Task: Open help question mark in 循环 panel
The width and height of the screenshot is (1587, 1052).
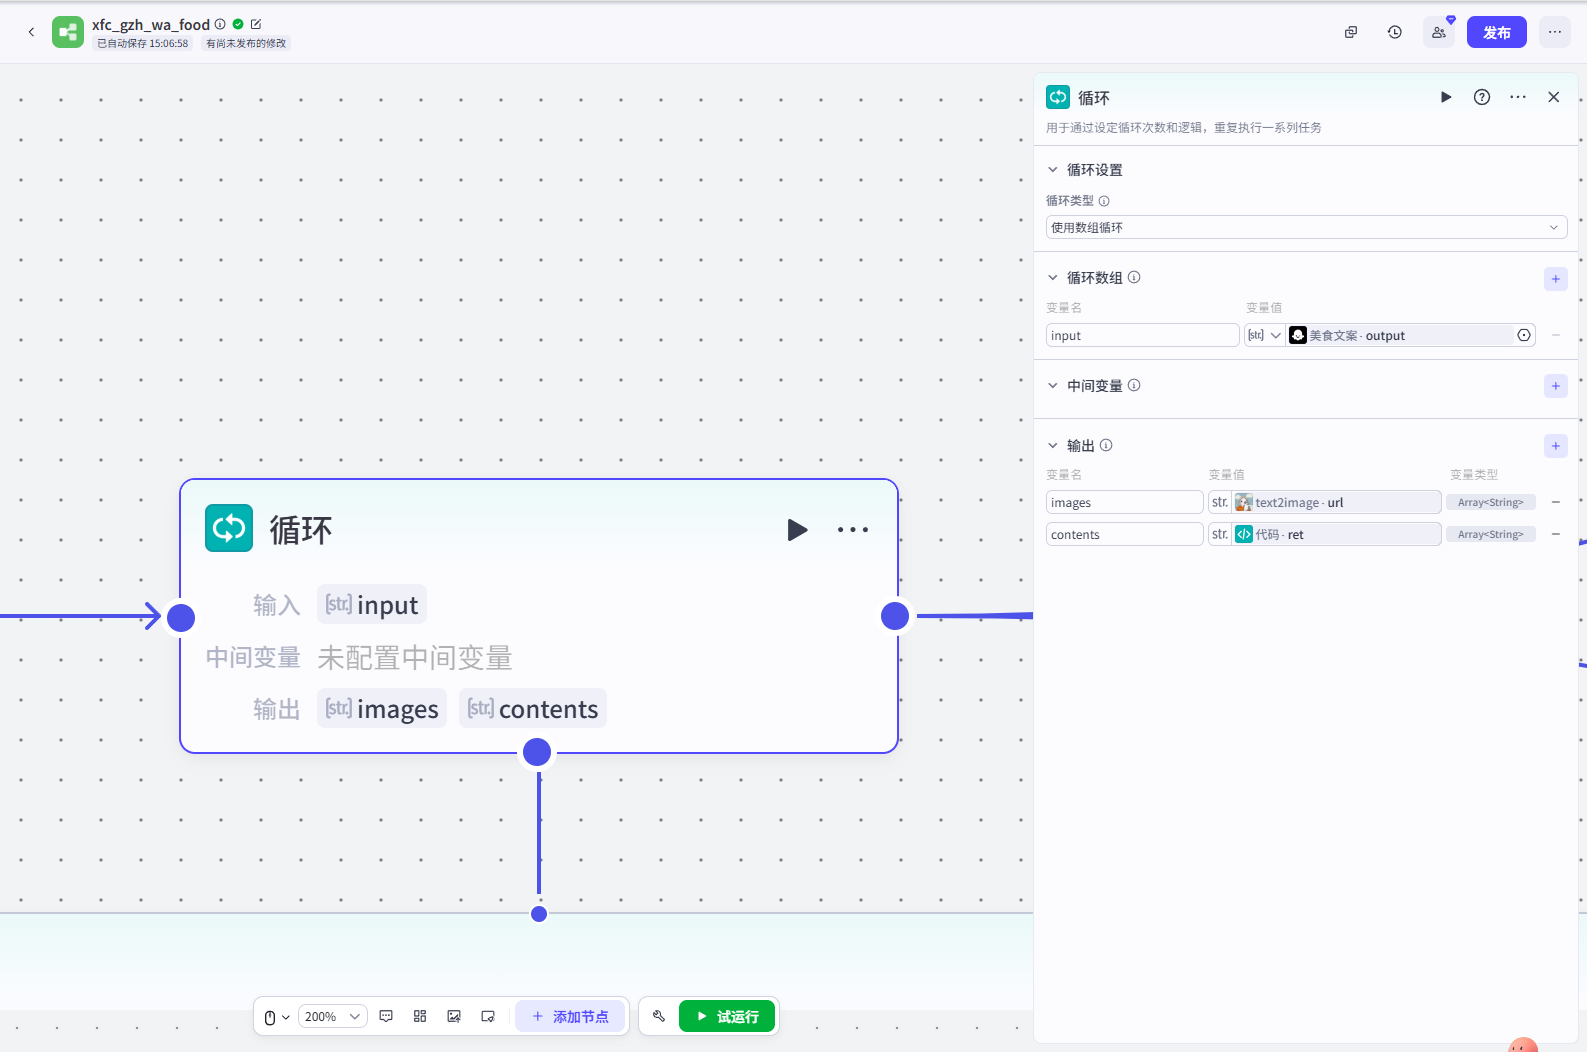Action: click(x=1482, y=97)
